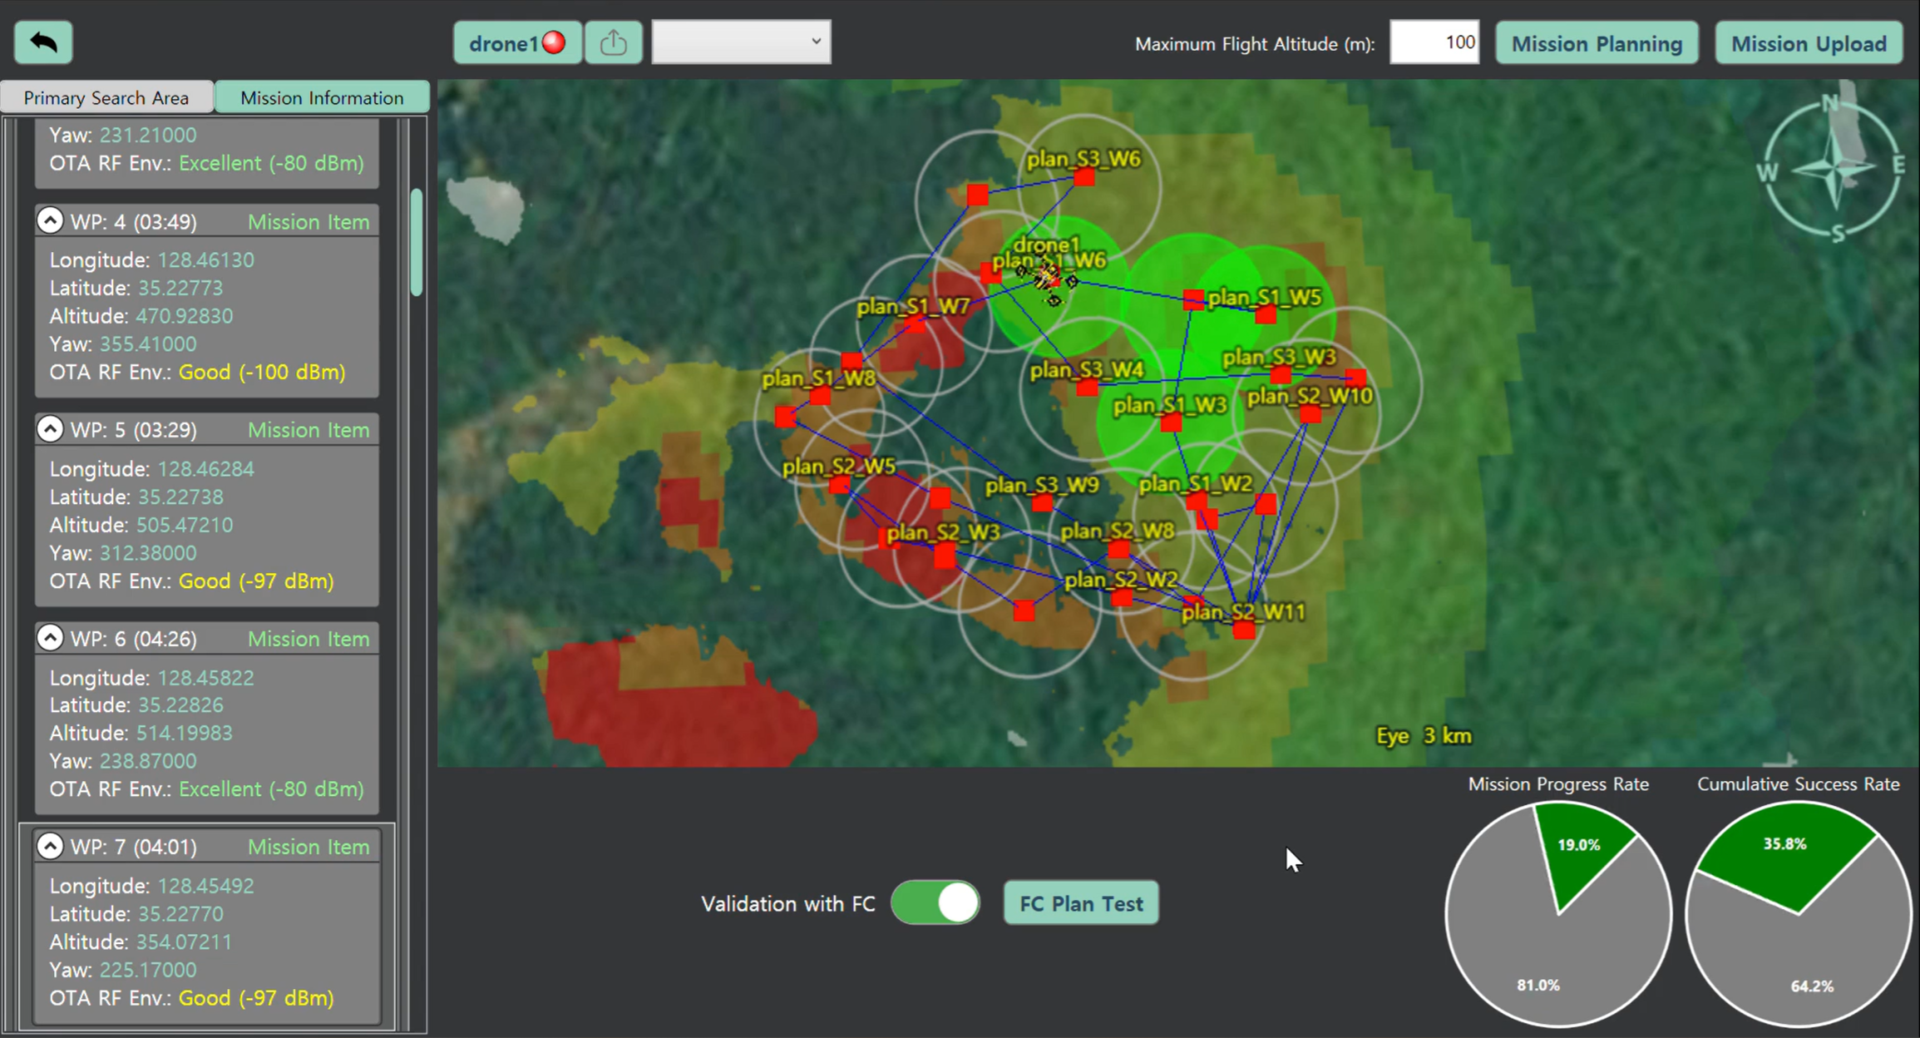The height and width of the screenshot is (1038, 1920).
Task: Select waypoint marker plan_S2_W2
Action: point(1122,598)
